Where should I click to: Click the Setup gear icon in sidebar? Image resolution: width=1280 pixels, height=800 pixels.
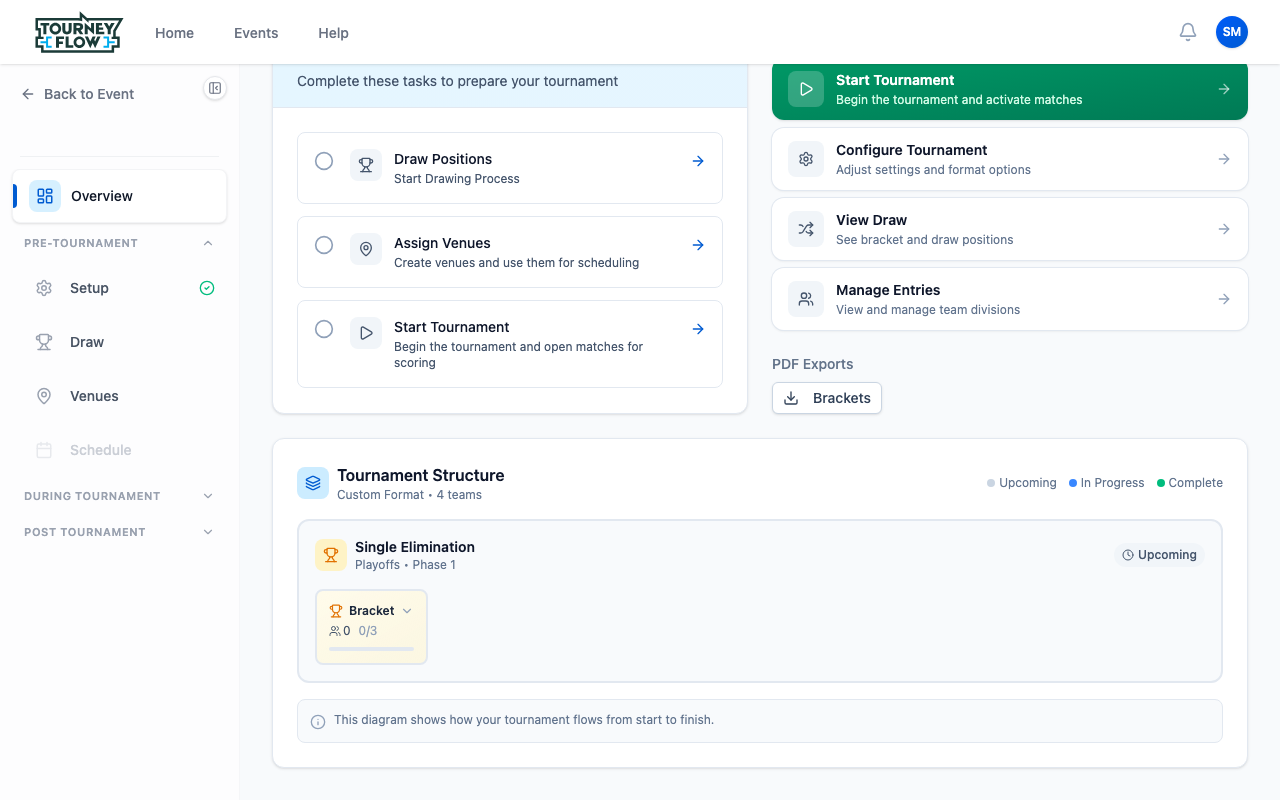click(x=44, y=288)
